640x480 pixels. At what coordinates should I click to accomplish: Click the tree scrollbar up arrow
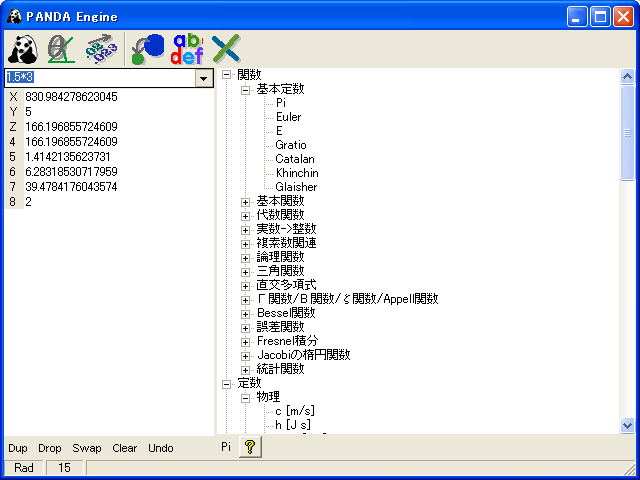(x=627, y=76)
